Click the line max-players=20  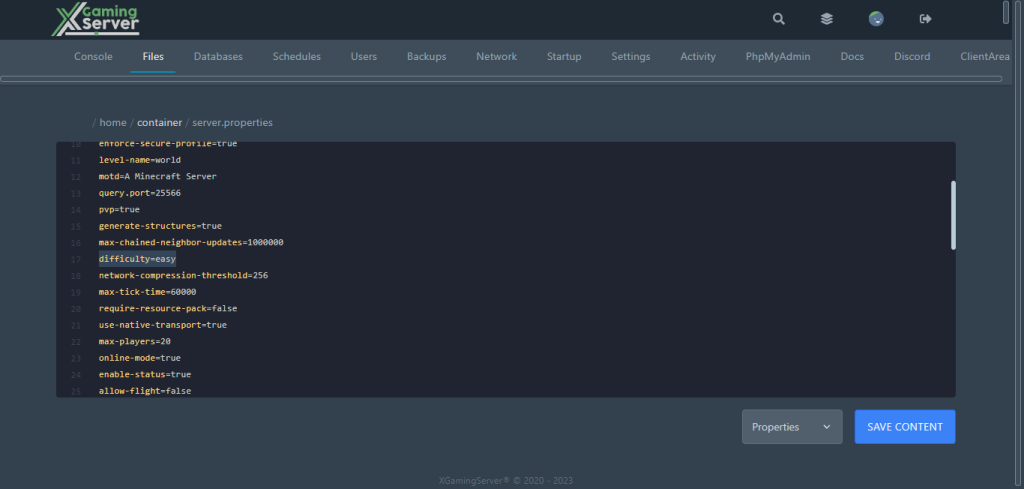(135, 341)
